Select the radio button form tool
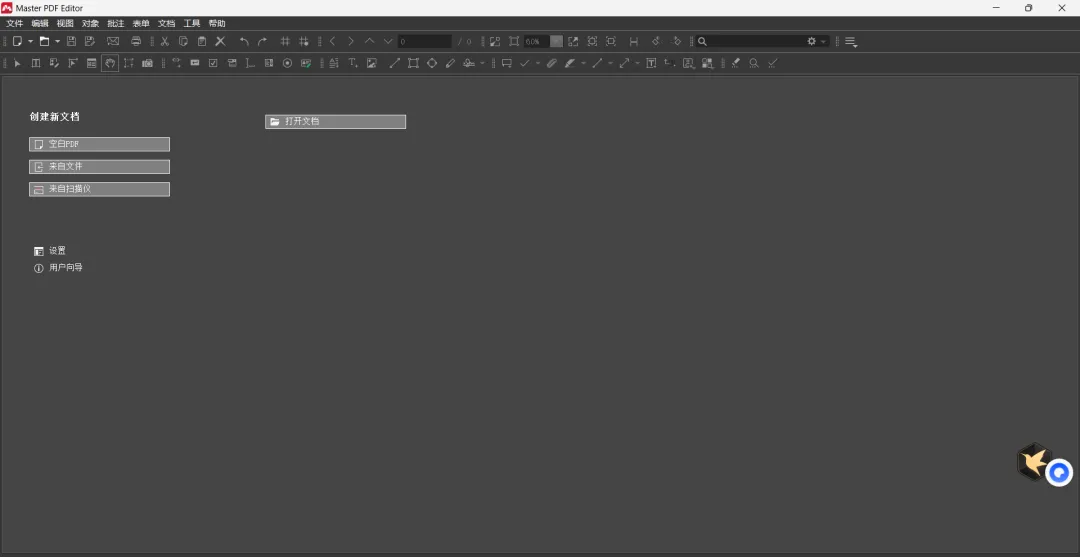The width and height of the screenshot is (1080, 557). pos(287,63)
